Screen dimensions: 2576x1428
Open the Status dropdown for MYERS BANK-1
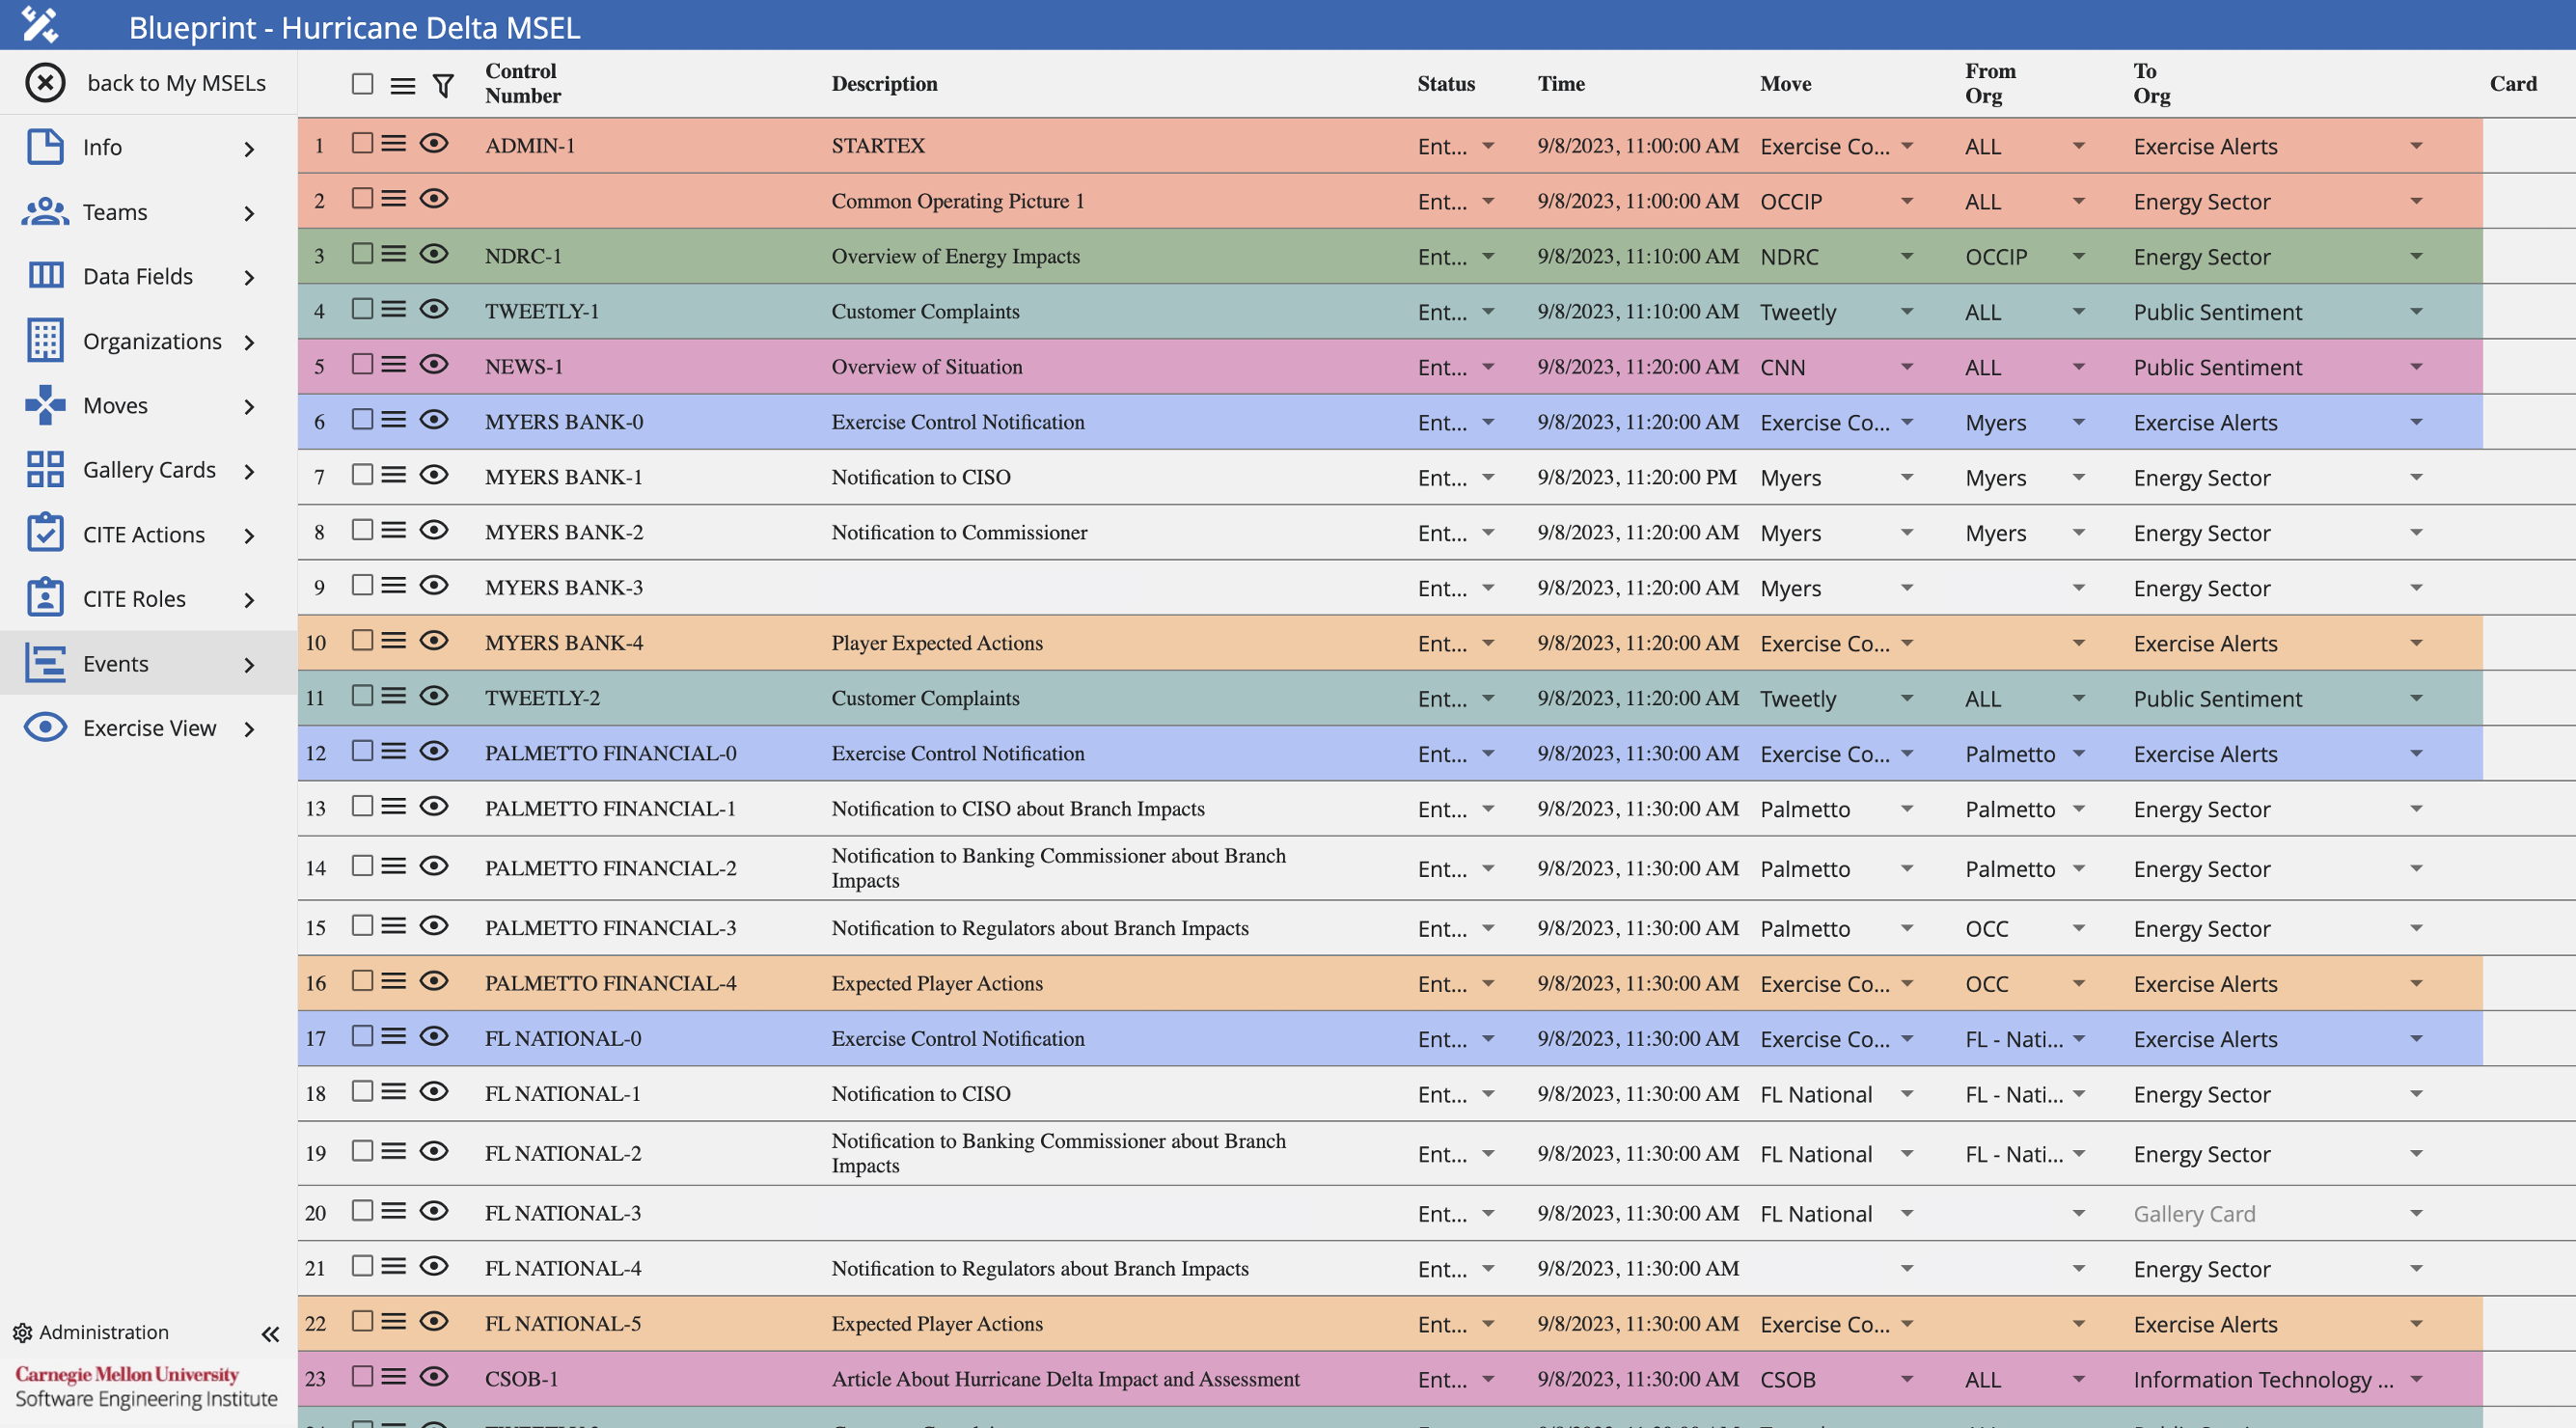(x=1488, y=478)
